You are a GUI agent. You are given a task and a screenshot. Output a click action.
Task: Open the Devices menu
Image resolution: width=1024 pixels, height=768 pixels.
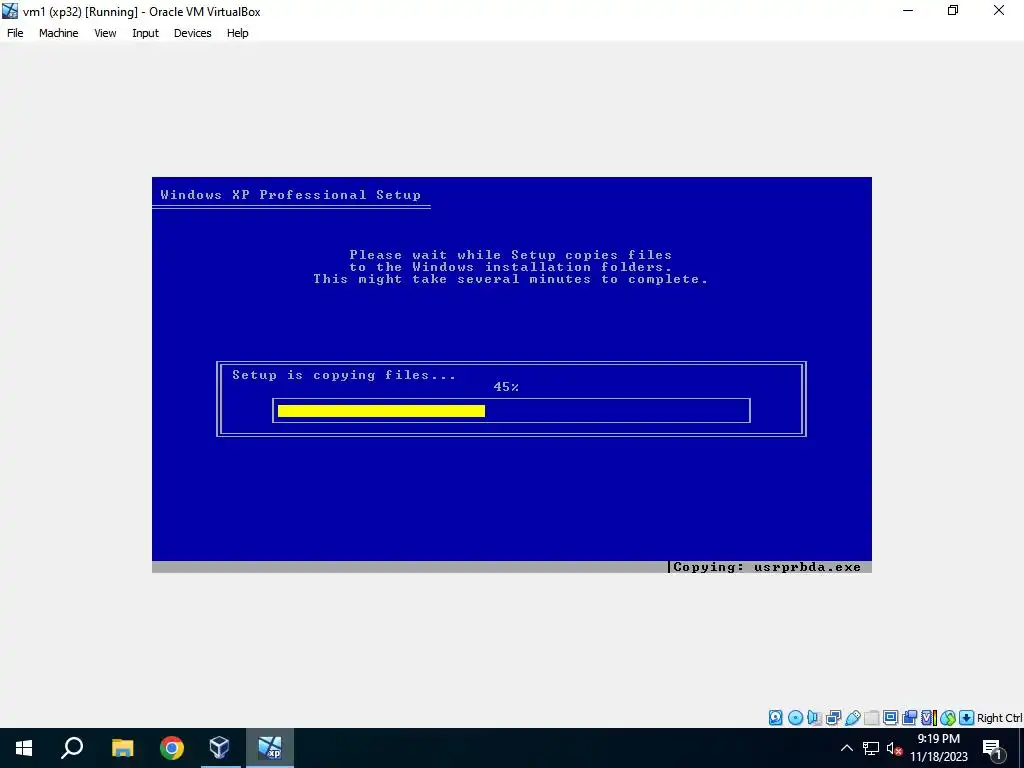coord(192,33)
